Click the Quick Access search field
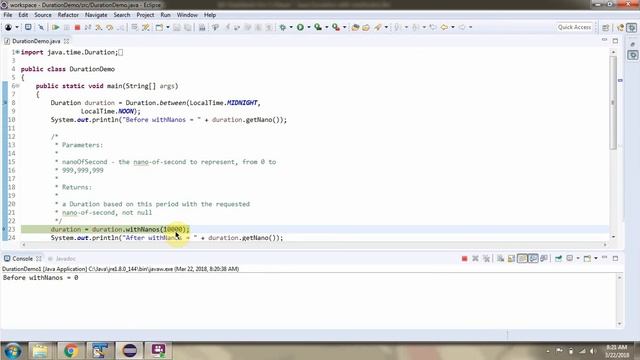640x360 pixels. pyautogui.click(x=574, y=27)
